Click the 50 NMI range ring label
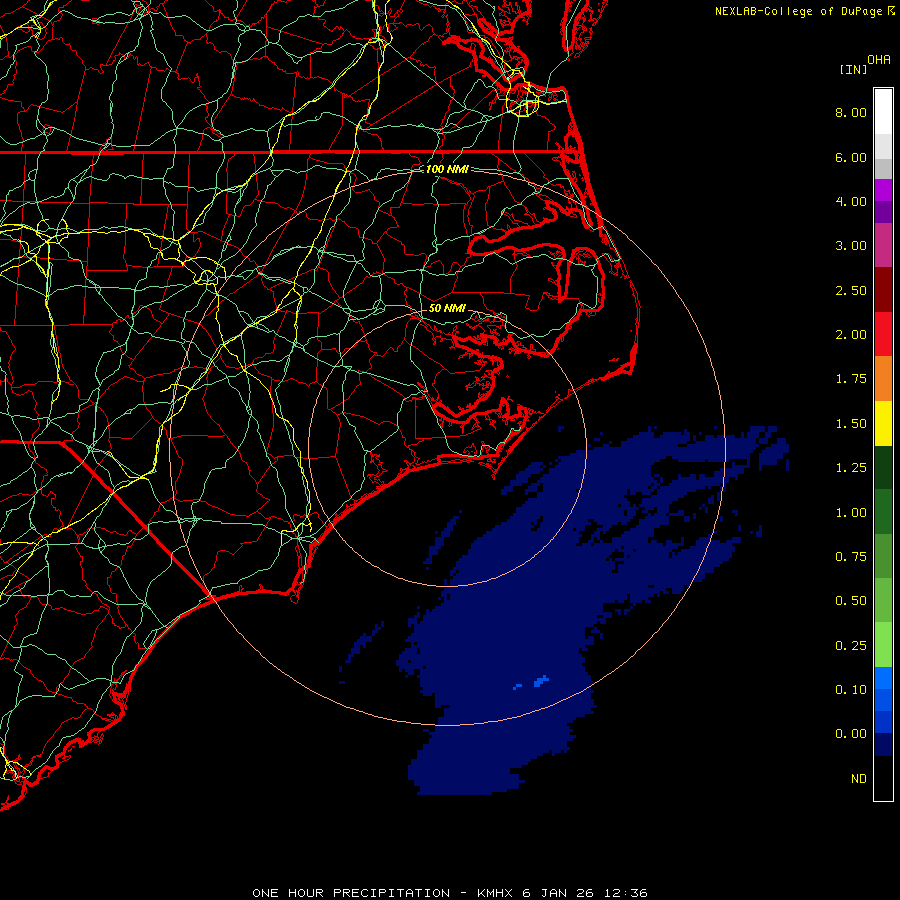This screenshot has height=900, width=900. tap(447, 308)
